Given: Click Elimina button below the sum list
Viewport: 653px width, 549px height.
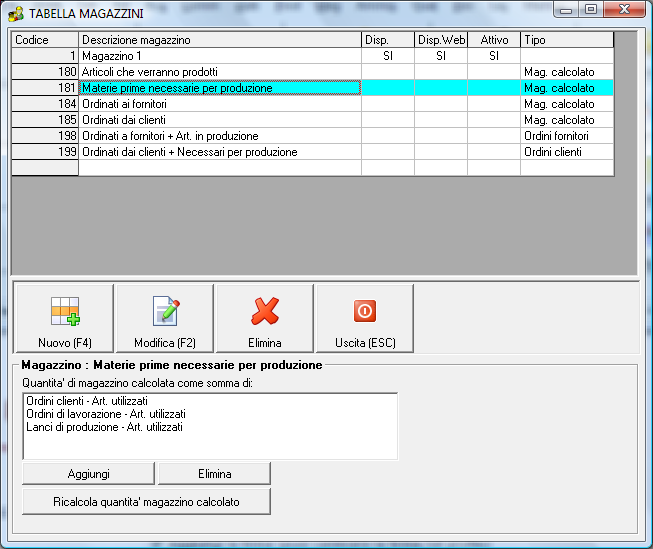Looking at the screenshot, I should click(x=214, y=474).
